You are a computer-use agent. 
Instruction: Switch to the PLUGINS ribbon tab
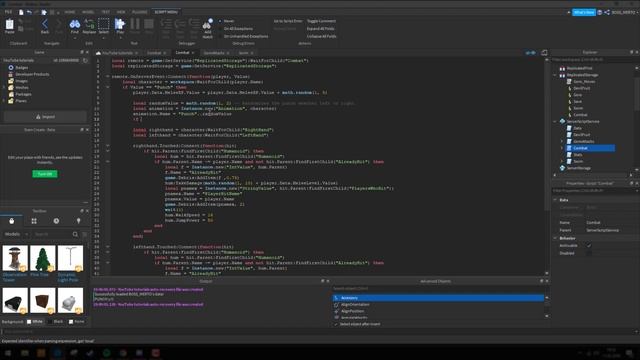(x=140, y=12)
